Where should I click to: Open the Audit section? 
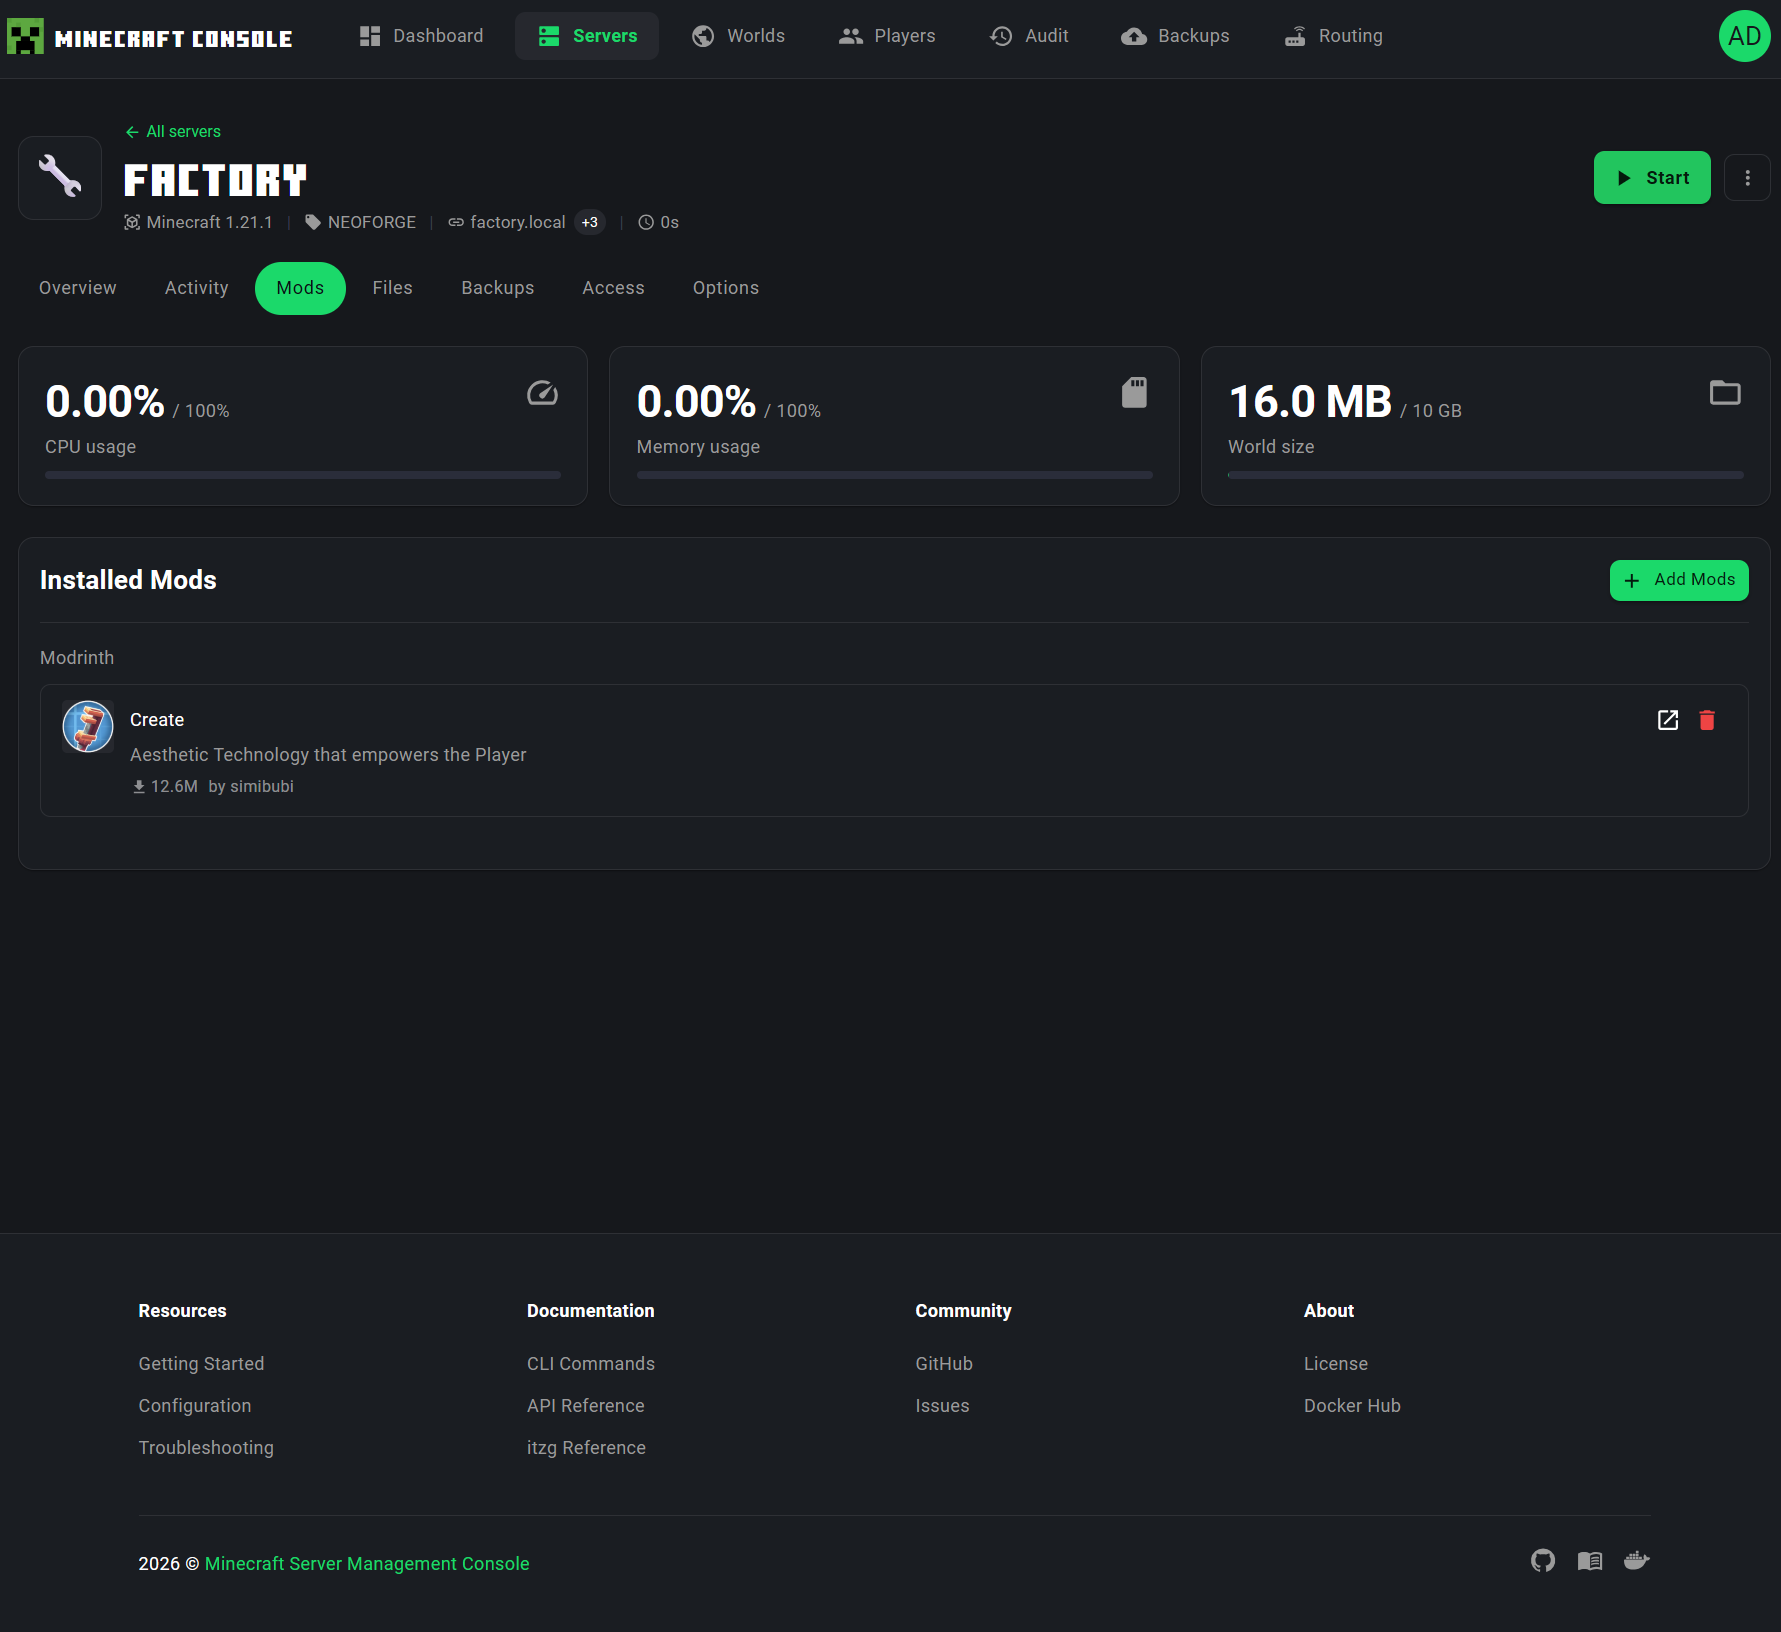click(x=1029, y=36)
